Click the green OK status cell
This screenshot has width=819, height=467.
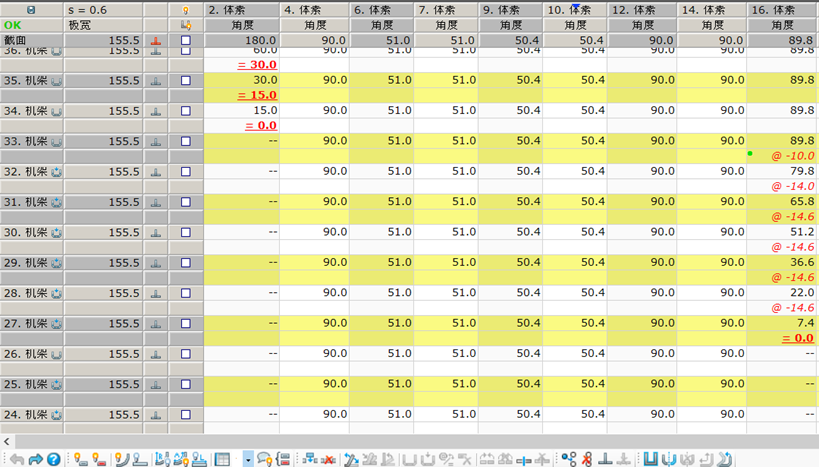pos(32,25)
